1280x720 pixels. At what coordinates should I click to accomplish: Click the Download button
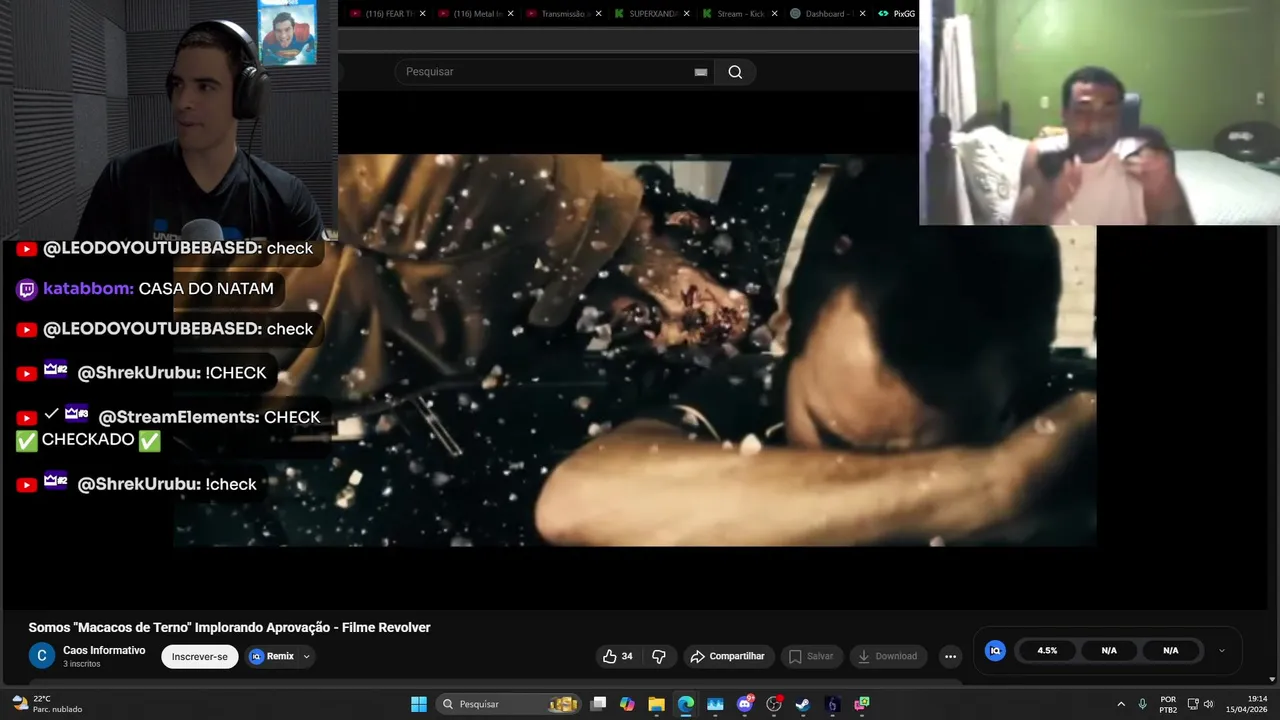pos(888,656)
